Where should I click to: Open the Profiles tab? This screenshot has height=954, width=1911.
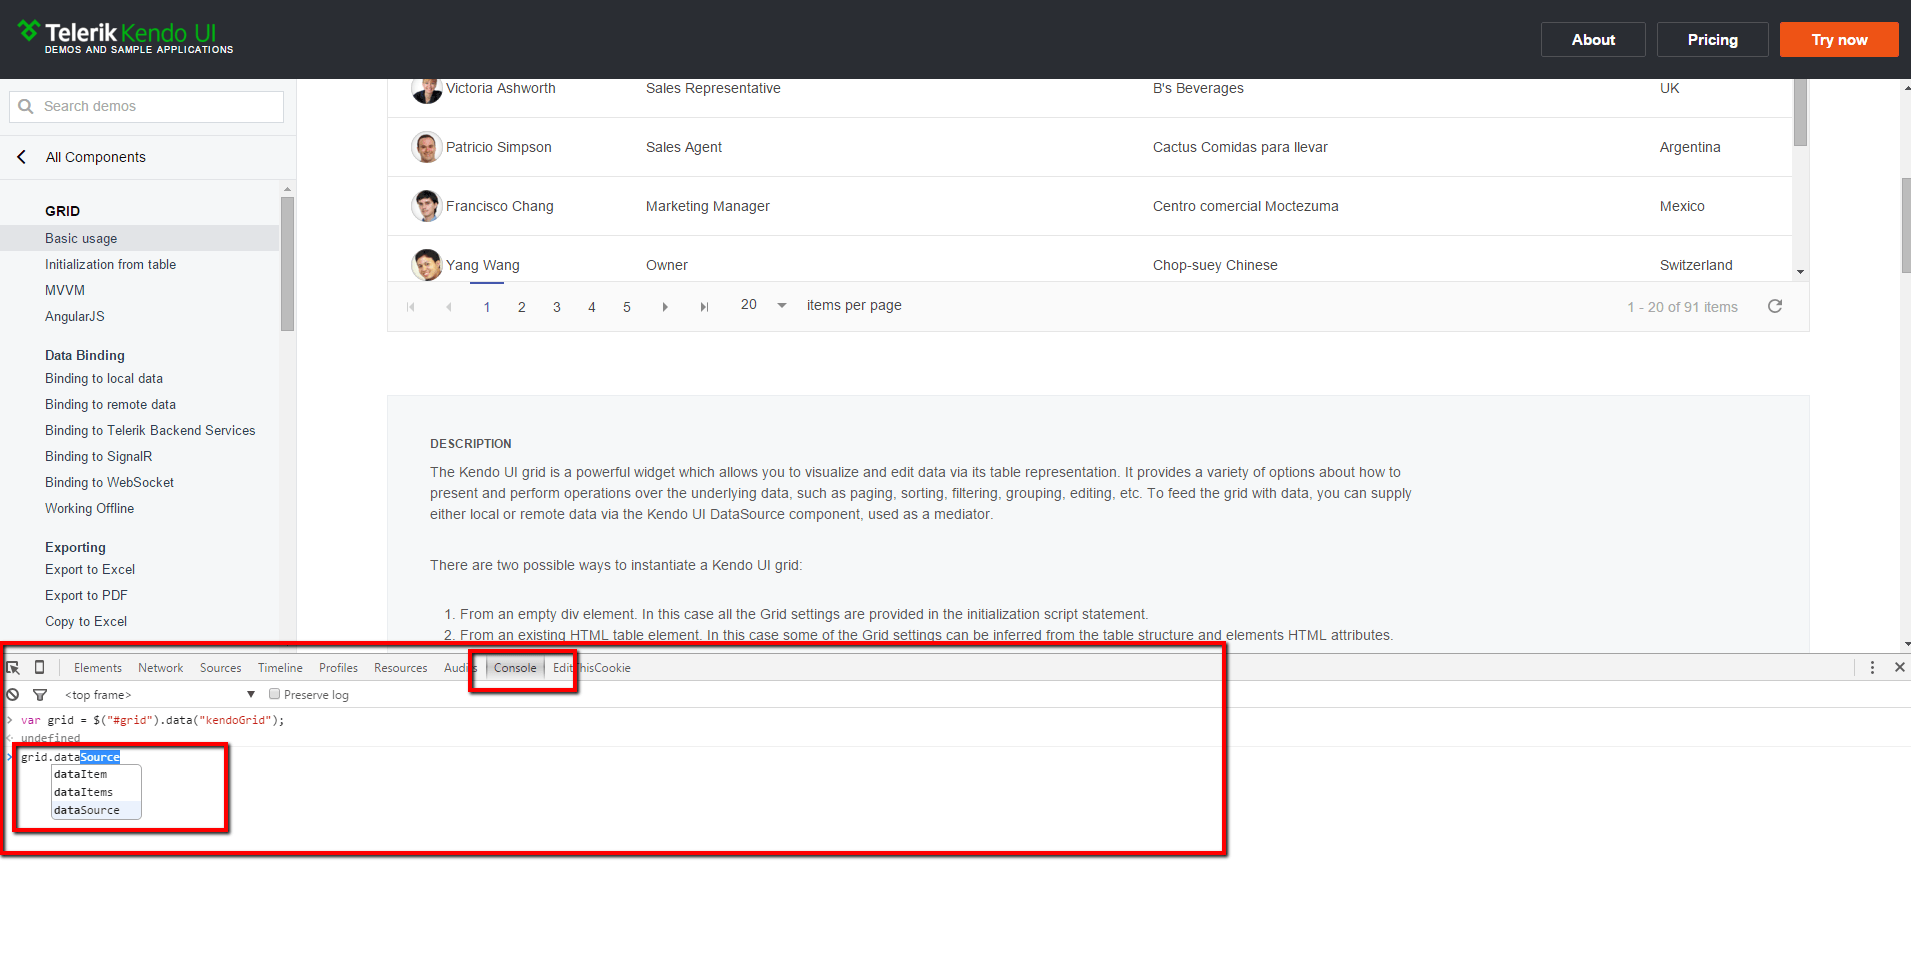[338, 668]
